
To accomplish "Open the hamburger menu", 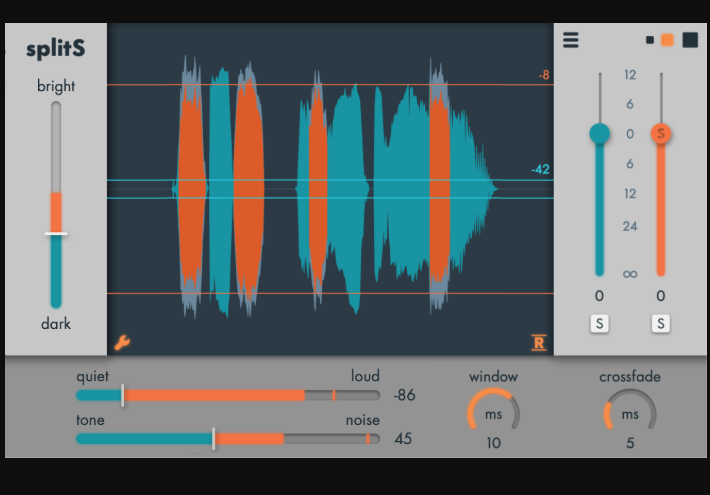I will [571, 40].
